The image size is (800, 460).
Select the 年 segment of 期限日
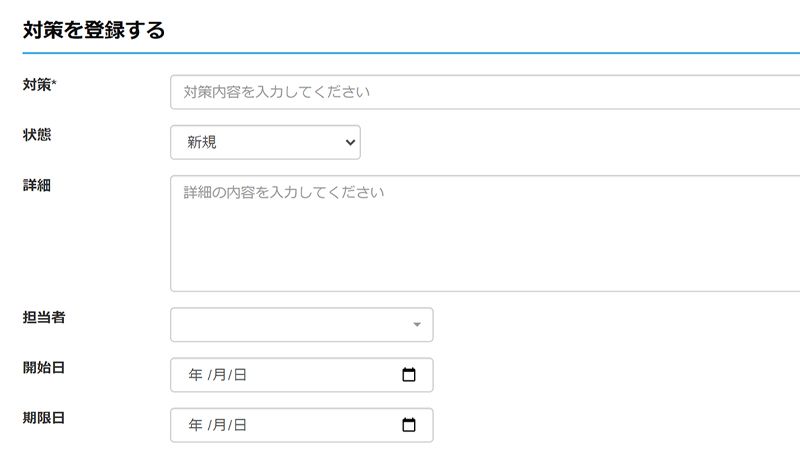point(195,425)
